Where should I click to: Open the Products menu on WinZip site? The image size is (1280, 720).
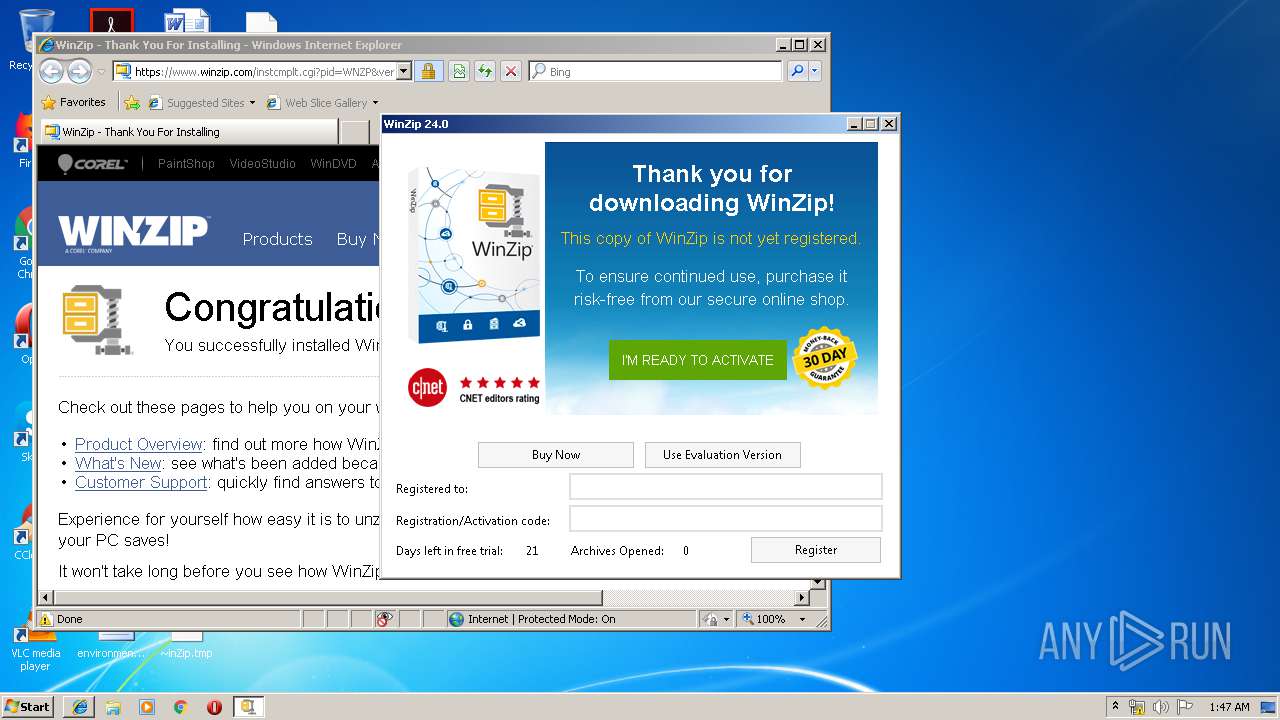click(277, 239)
